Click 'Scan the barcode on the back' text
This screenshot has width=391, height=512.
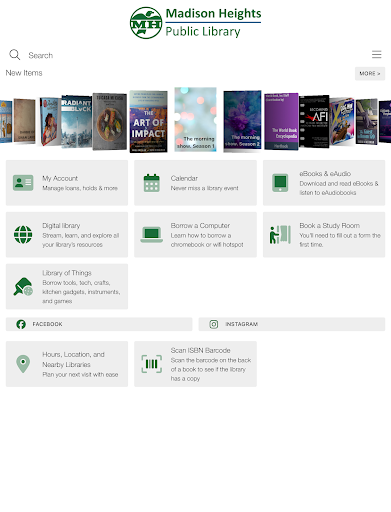point(211,360)
